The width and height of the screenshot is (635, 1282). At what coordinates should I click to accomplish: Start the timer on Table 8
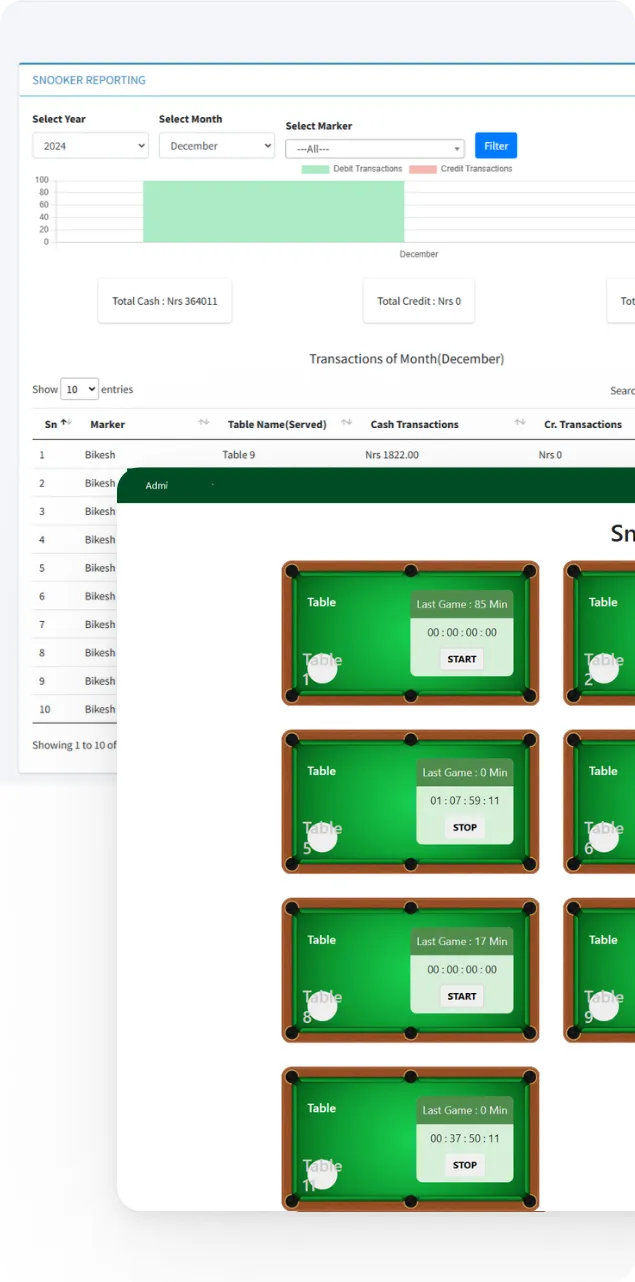click(x=462, y=996)
